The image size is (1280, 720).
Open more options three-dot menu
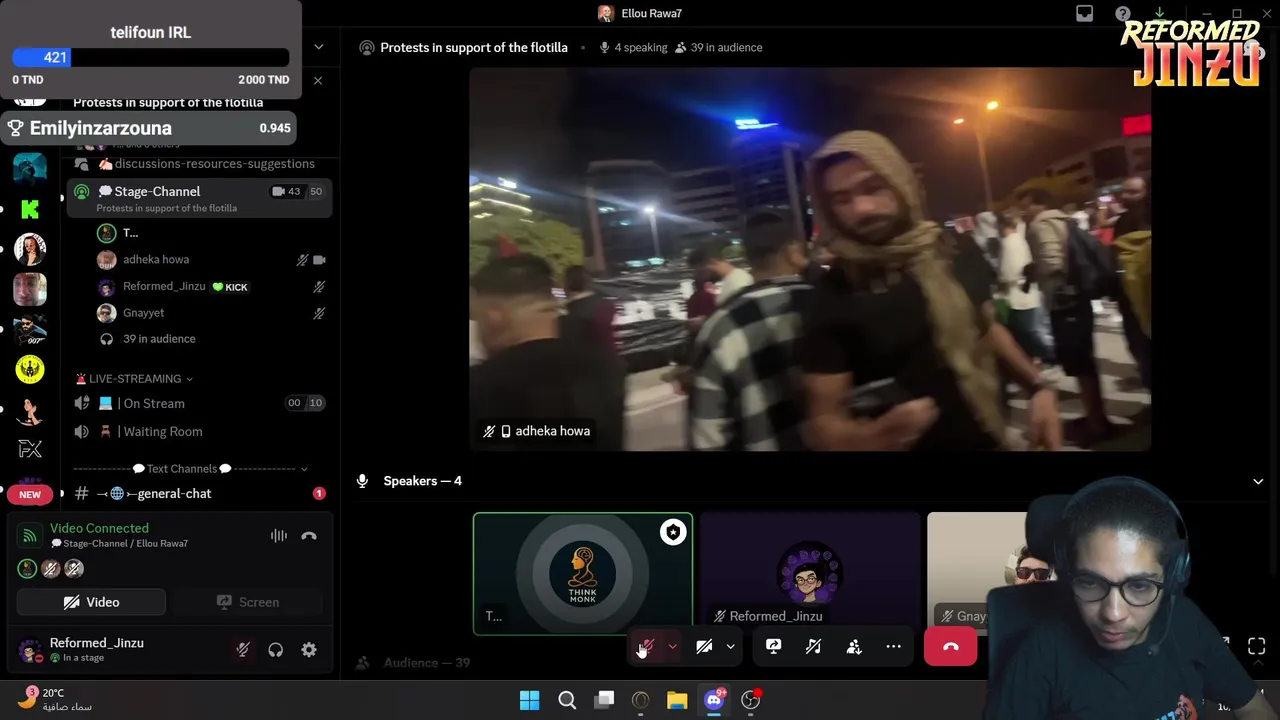[893, 647]
